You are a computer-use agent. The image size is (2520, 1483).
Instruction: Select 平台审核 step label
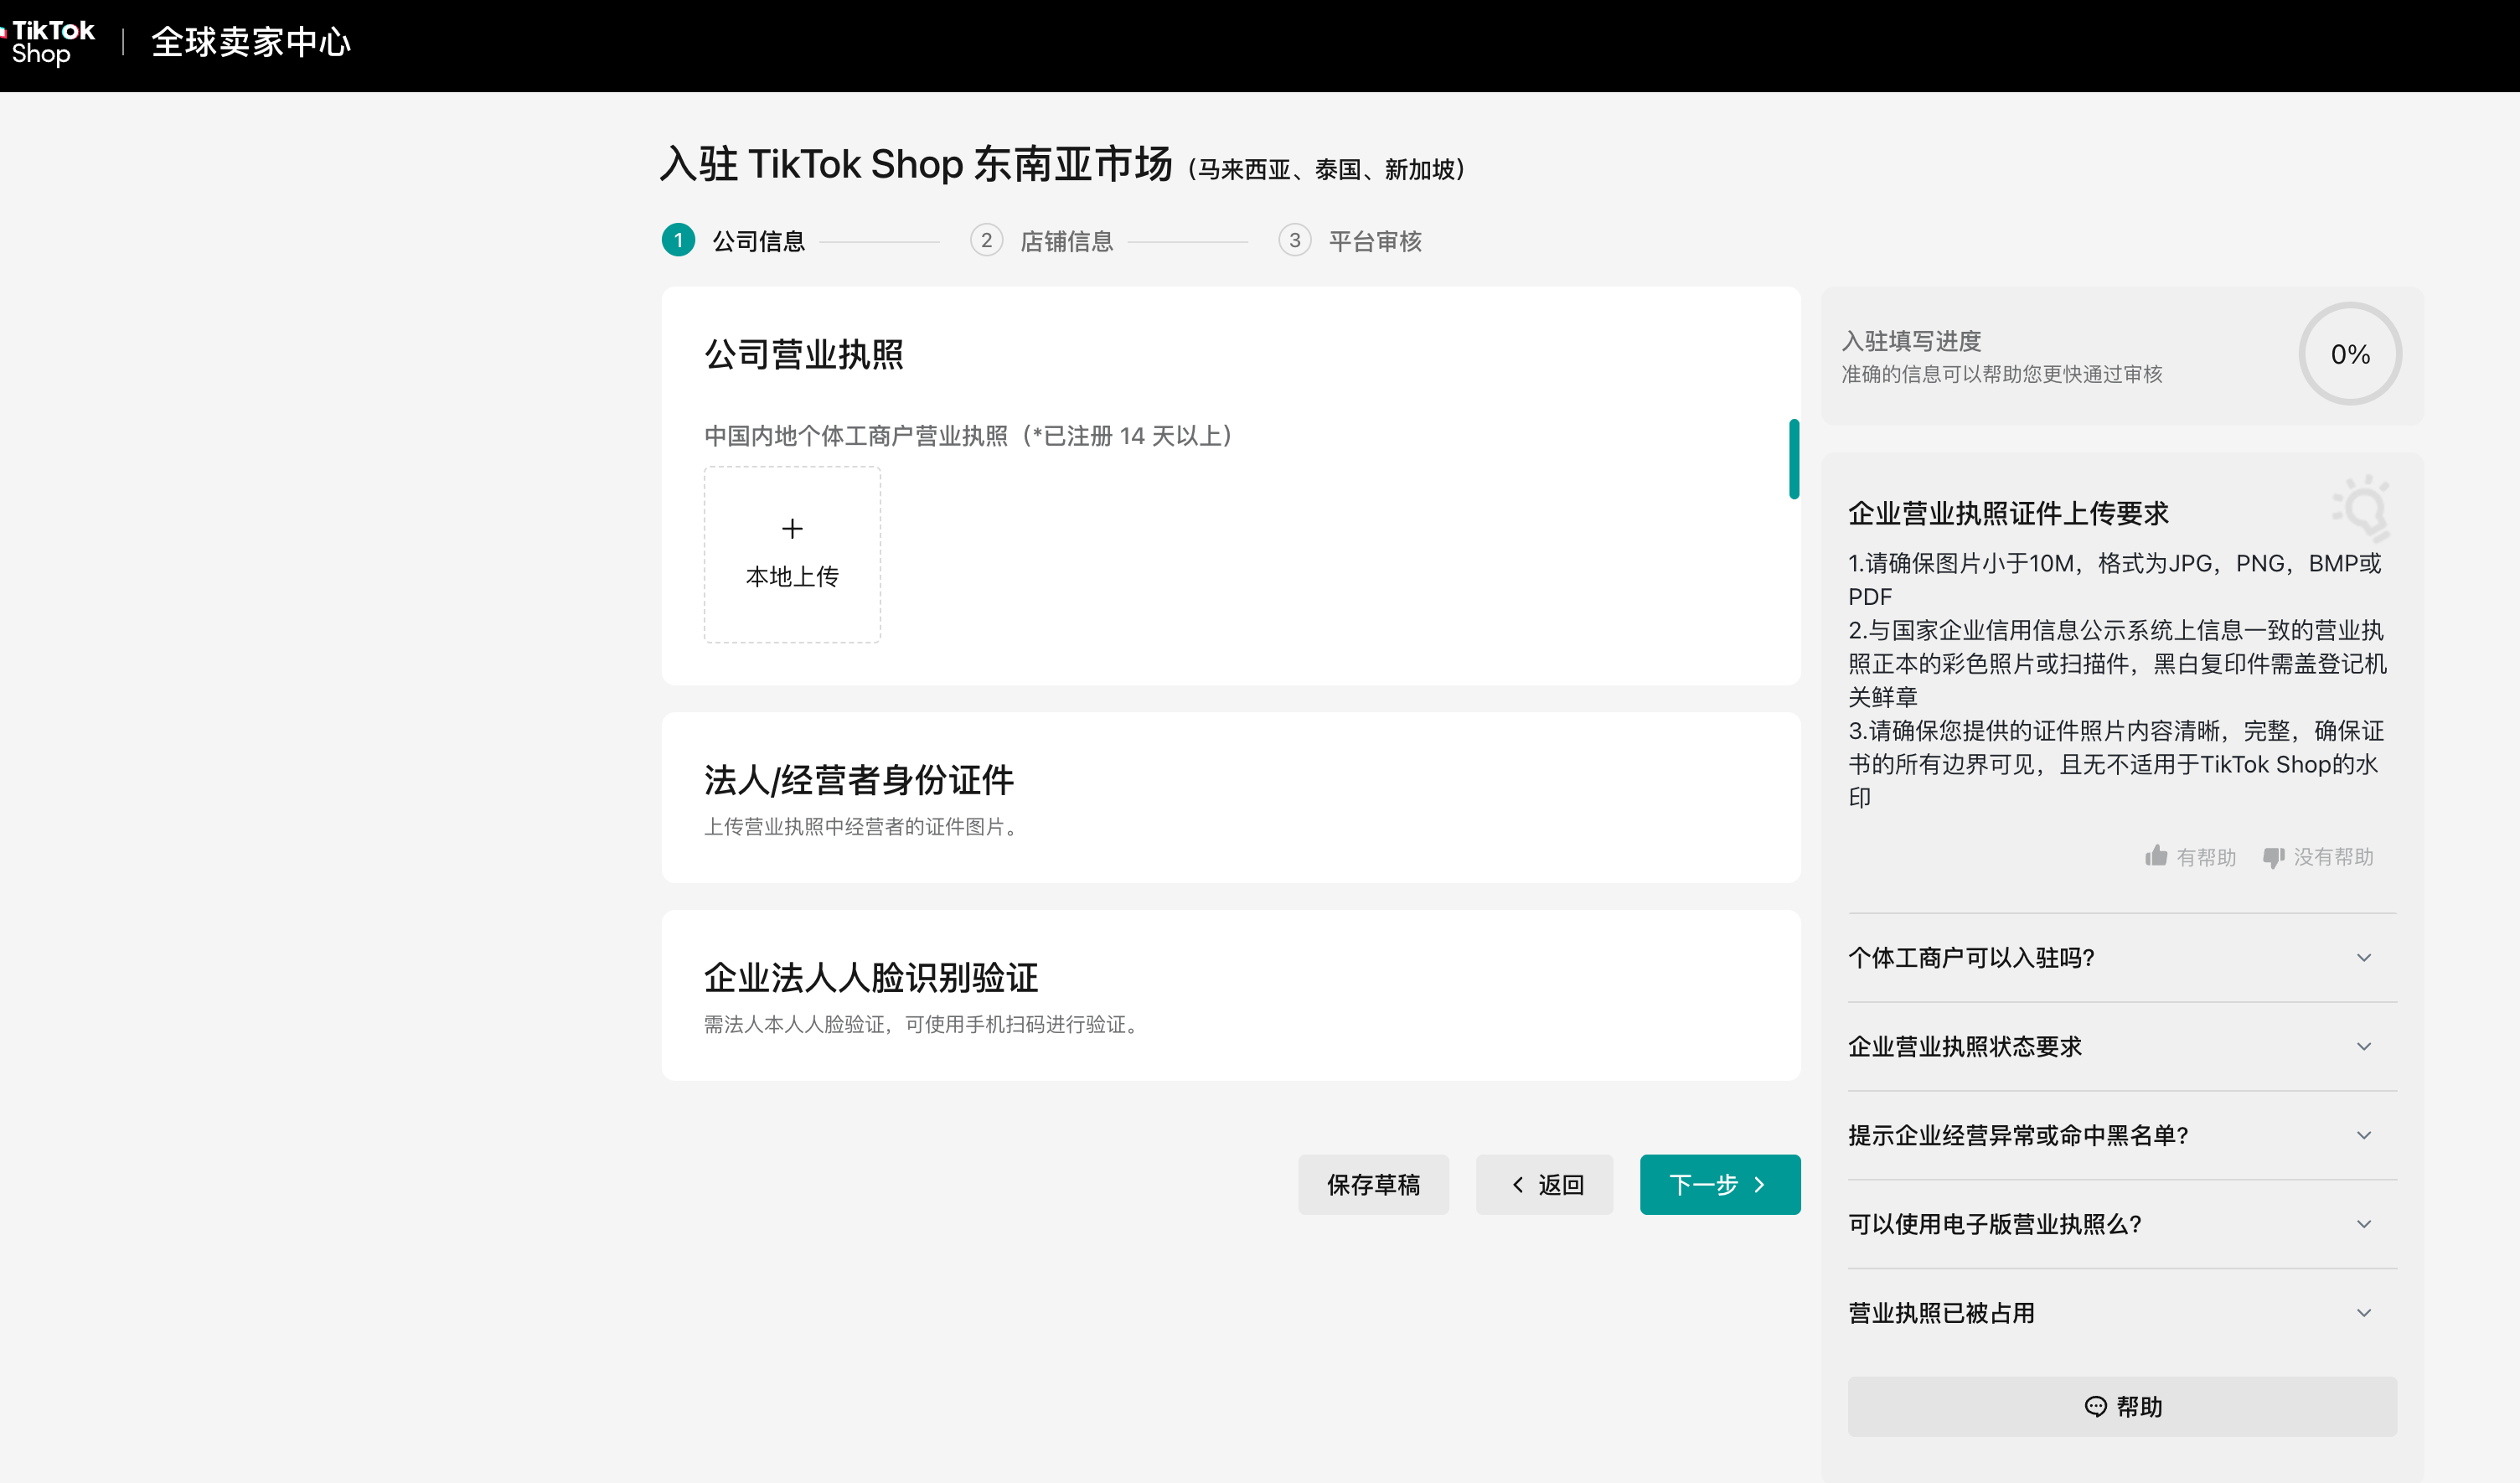tap(1375, 241)
